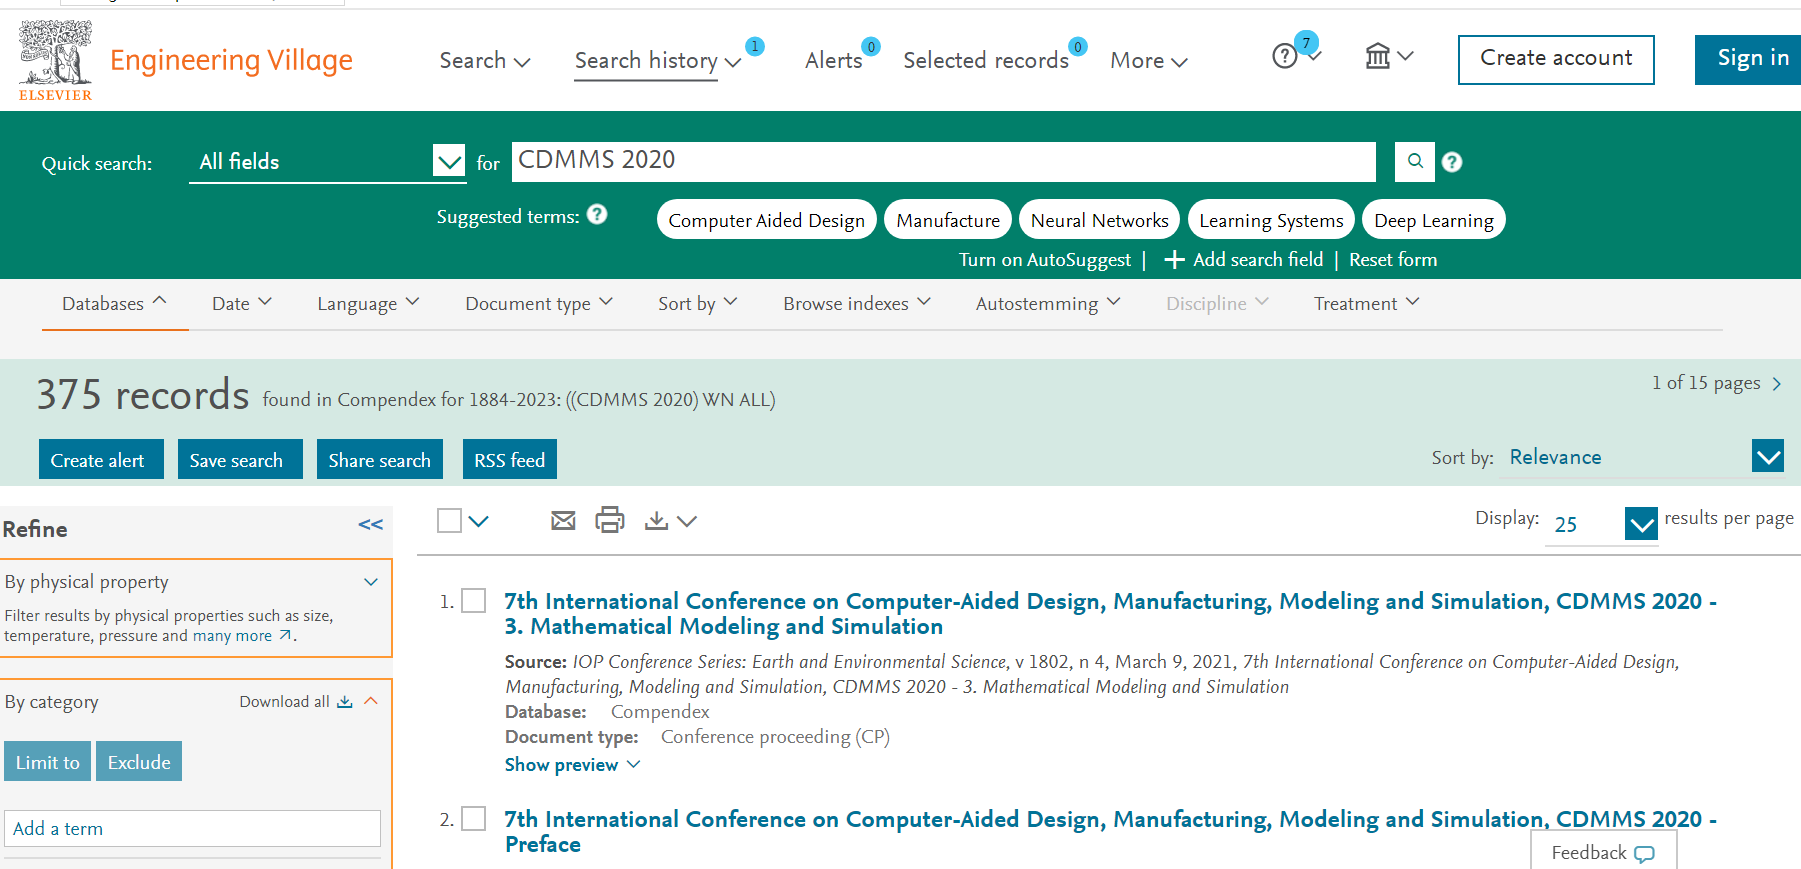1801x869 pixels.
Task: Click Exclude button
Action: 139,762
